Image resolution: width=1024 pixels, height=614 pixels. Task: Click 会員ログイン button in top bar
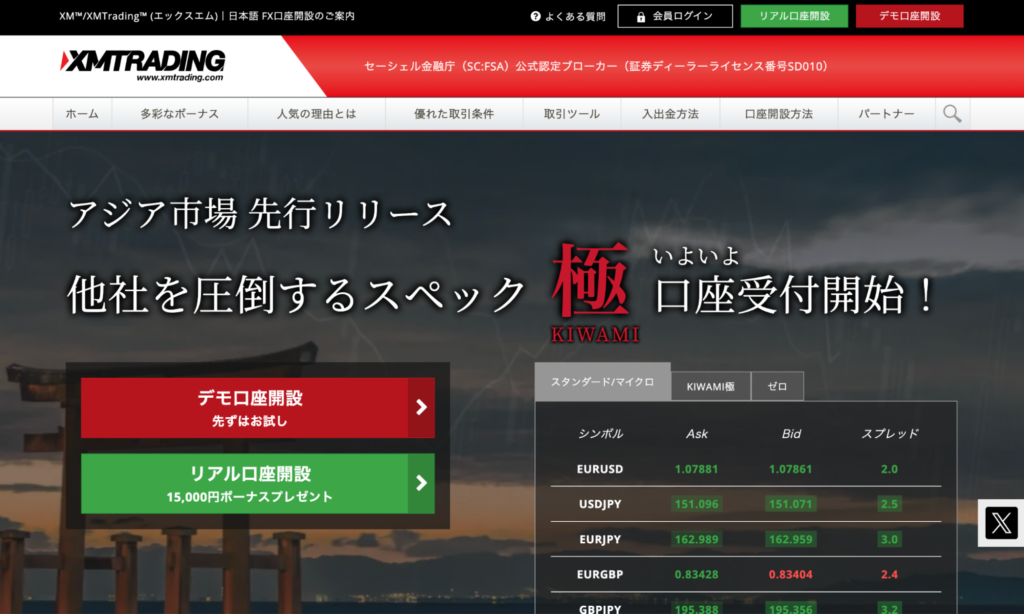click(675, 16)
